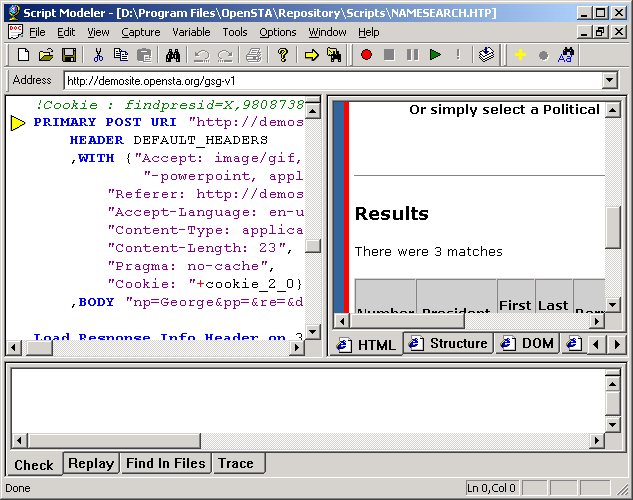Click the 'Results' heading

click(x=392, y=214)
